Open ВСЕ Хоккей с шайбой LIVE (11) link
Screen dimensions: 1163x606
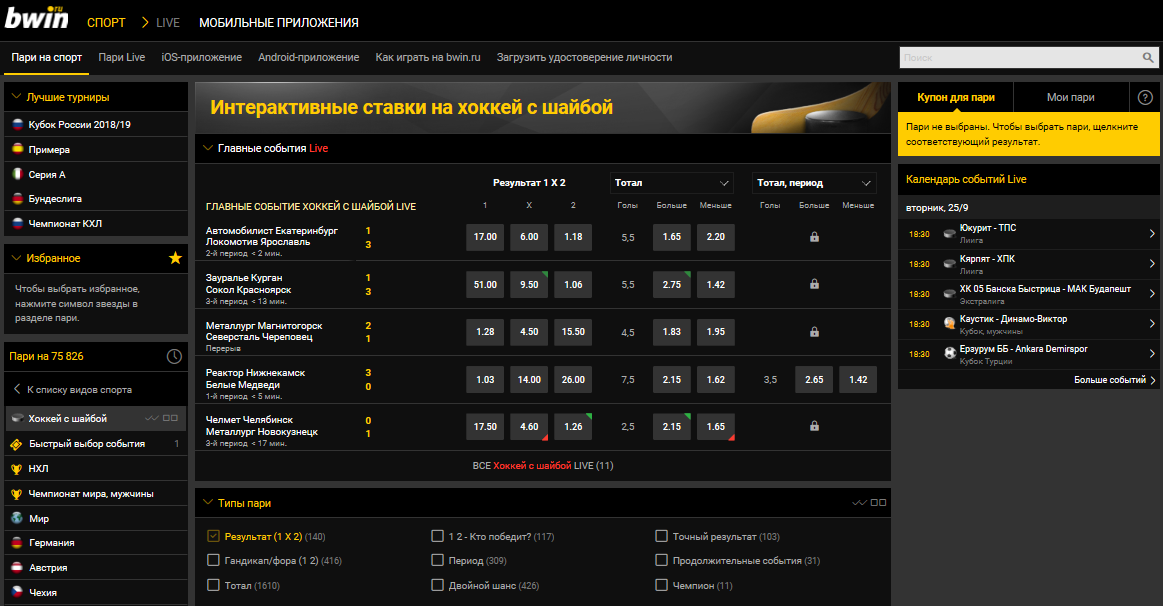(x=543, y=466)
